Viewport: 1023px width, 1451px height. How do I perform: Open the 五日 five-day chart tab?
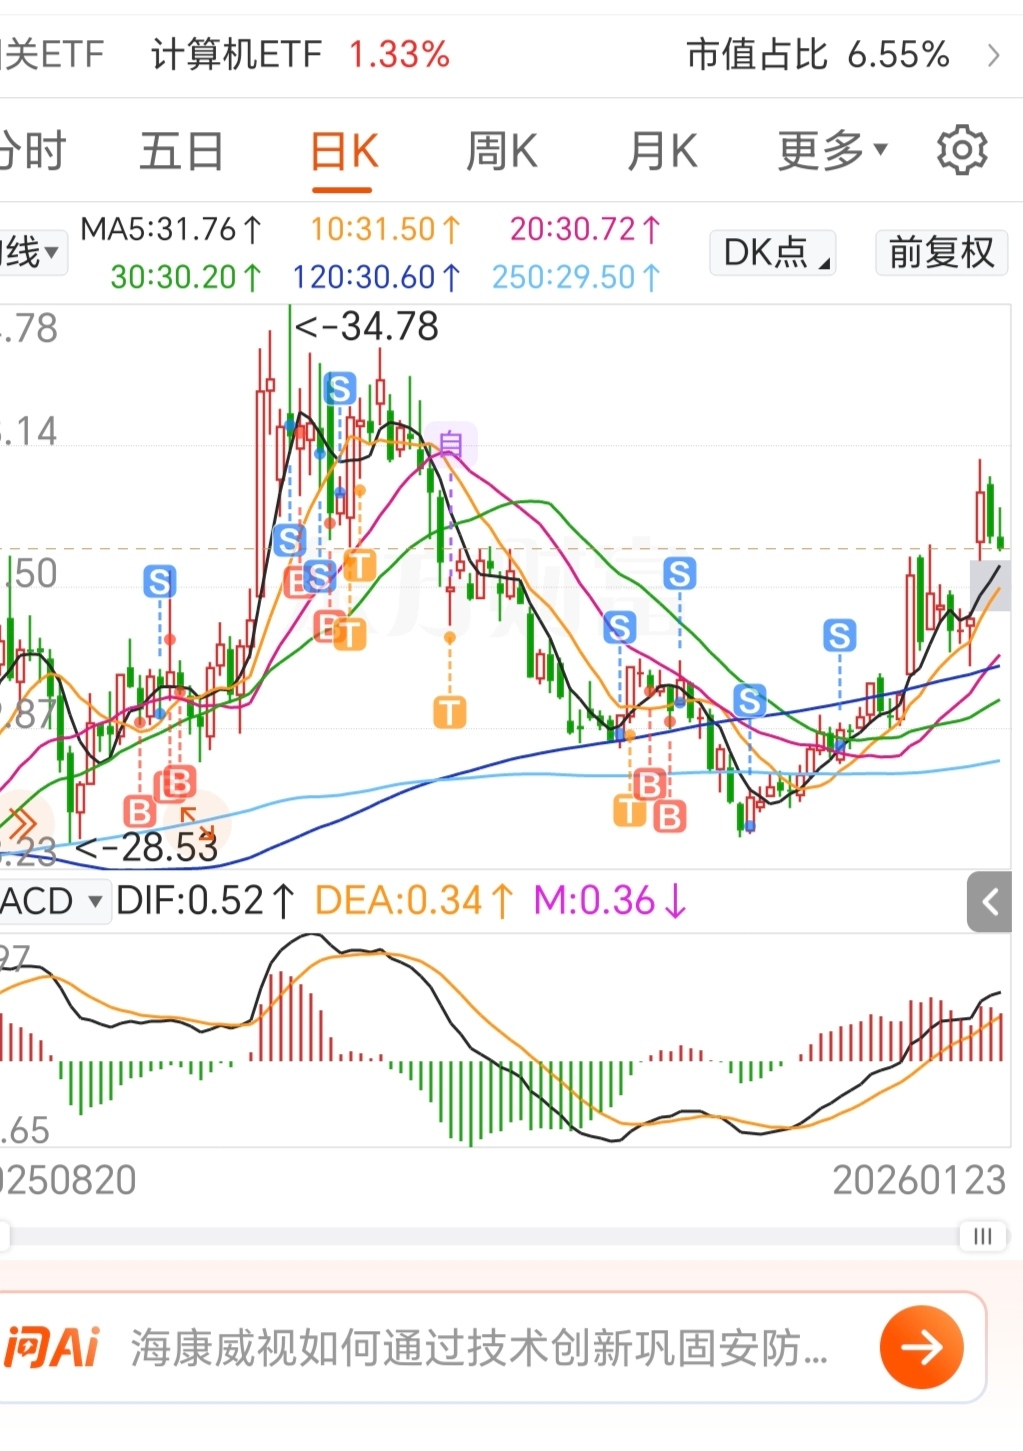(181, 153)
